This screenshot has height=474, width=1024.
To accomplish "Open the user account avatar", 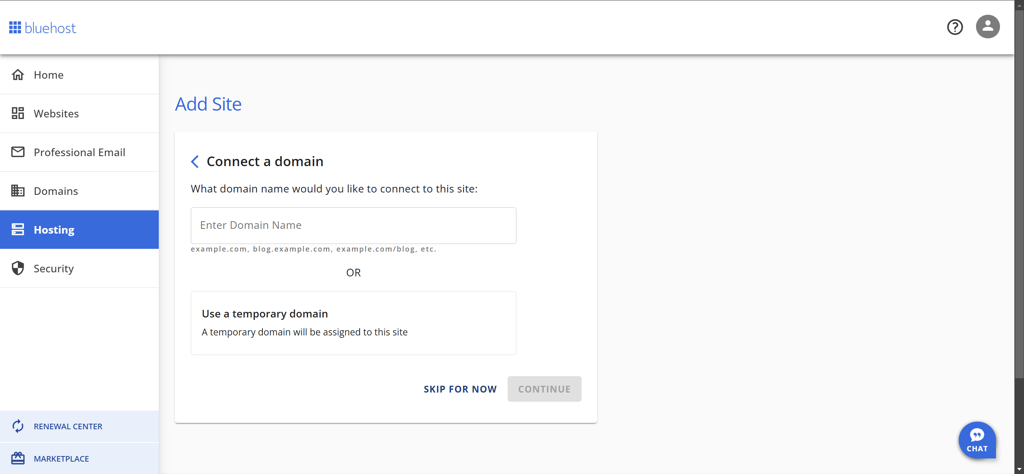I will [x=987, y=27].
